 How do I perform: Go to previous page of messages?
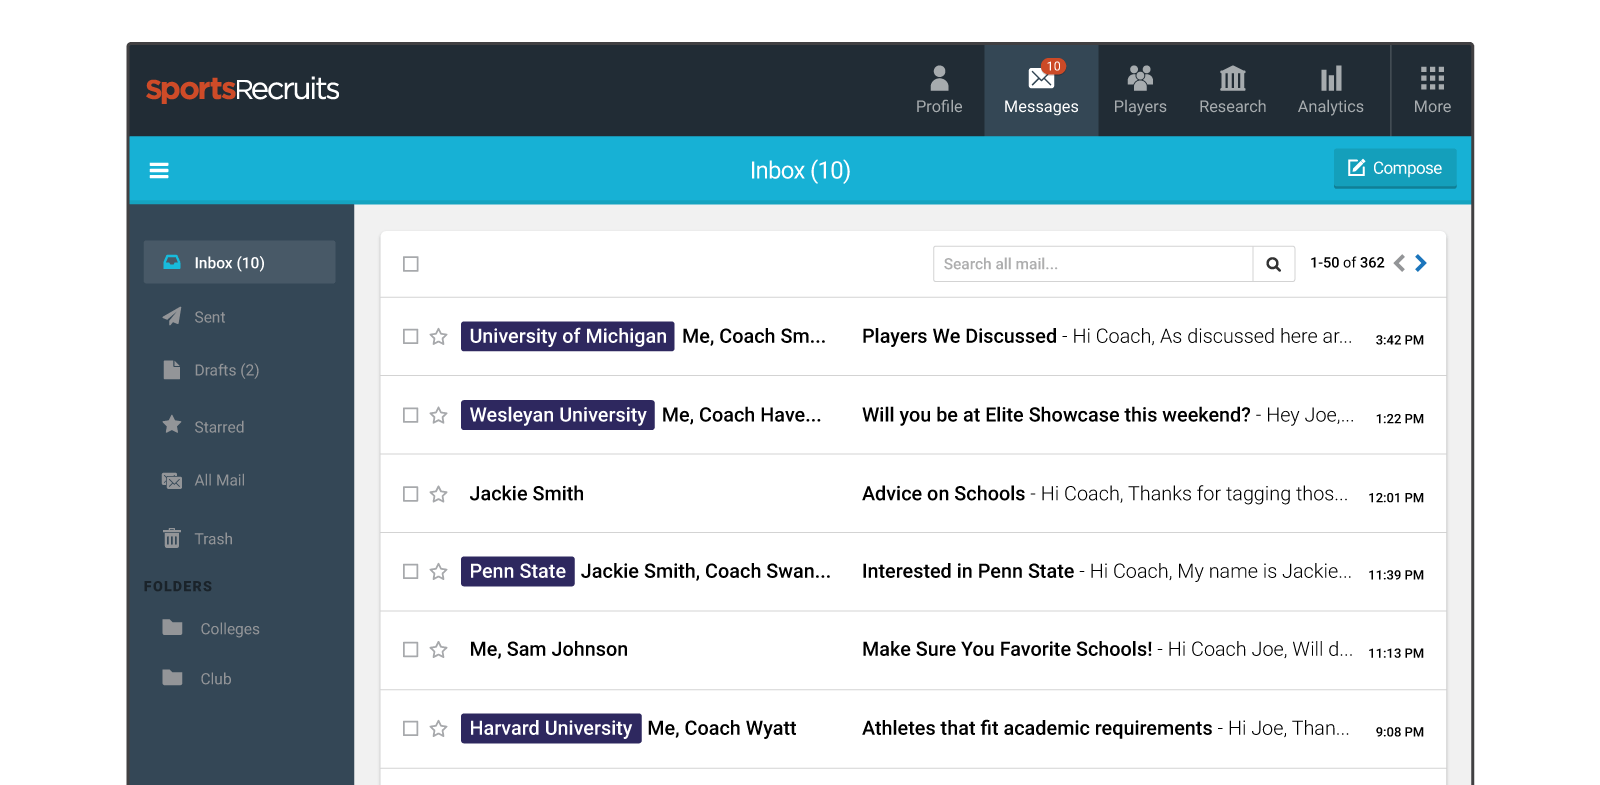click(1400, 263)
